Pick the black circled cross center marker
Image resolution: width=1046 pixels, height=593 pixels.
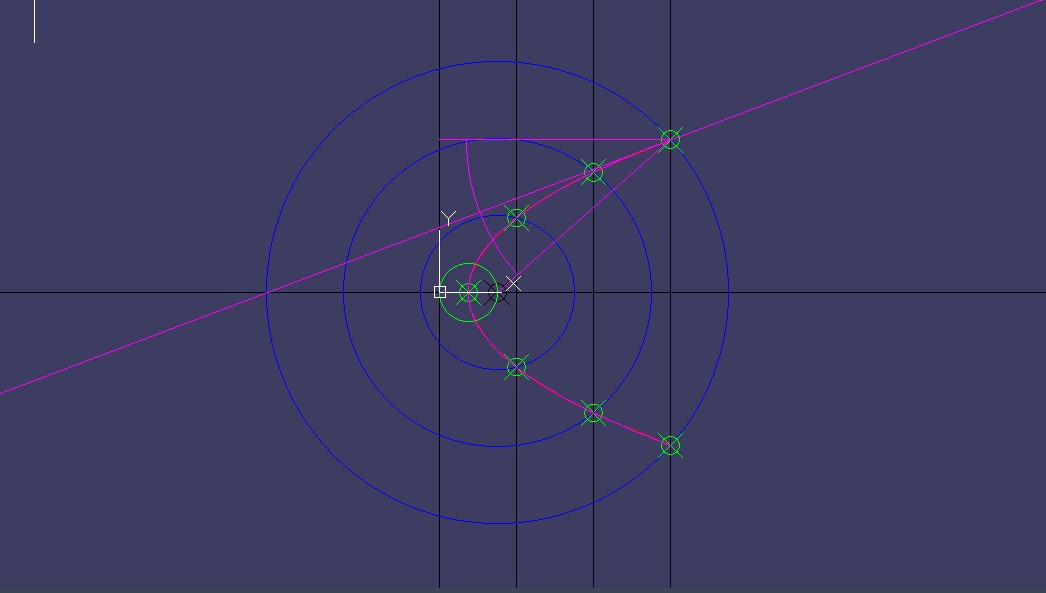[x=497, y=293]
